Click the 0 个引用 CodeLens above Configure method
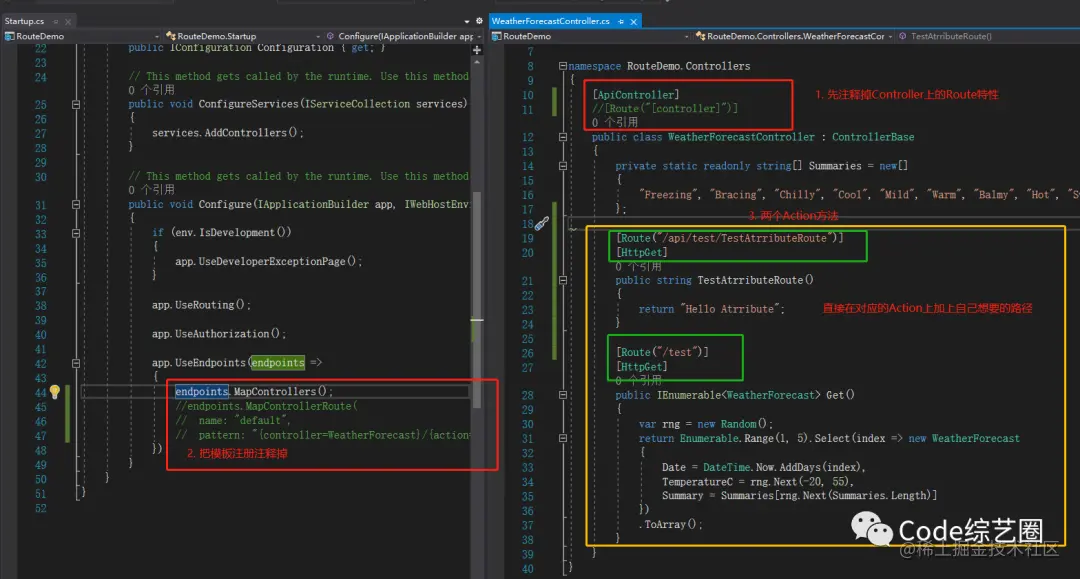This screenshot has width=1080, height=579. point(151,190)
